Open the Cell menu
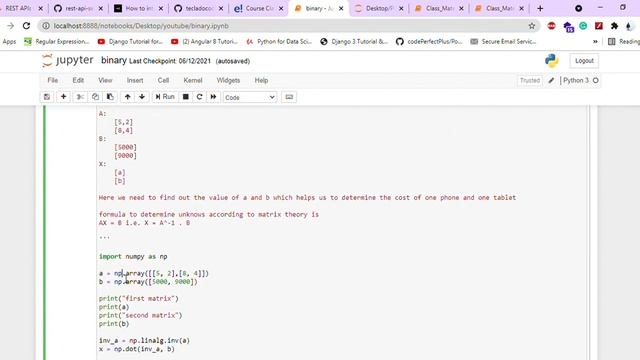Image resolution: width=640 pixels, height=360 pixels. (163, 80)
